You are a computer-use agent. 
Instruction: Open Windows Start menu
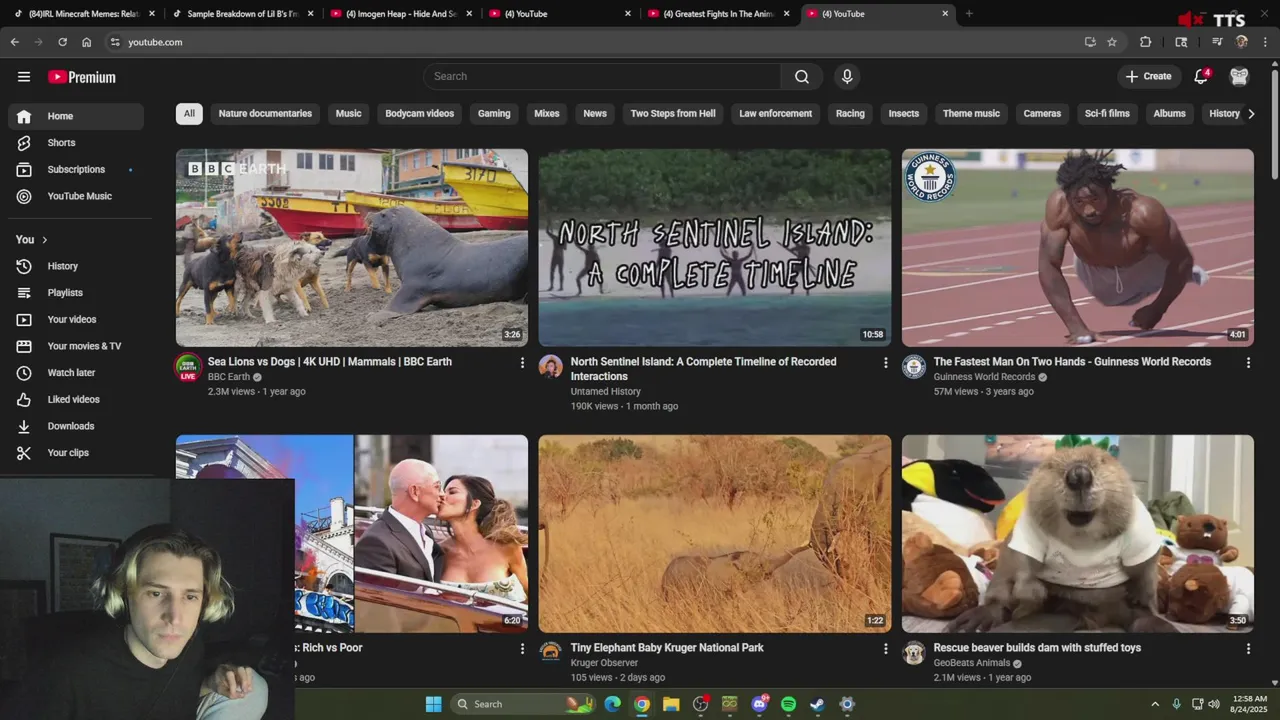(x=433, y=704)
